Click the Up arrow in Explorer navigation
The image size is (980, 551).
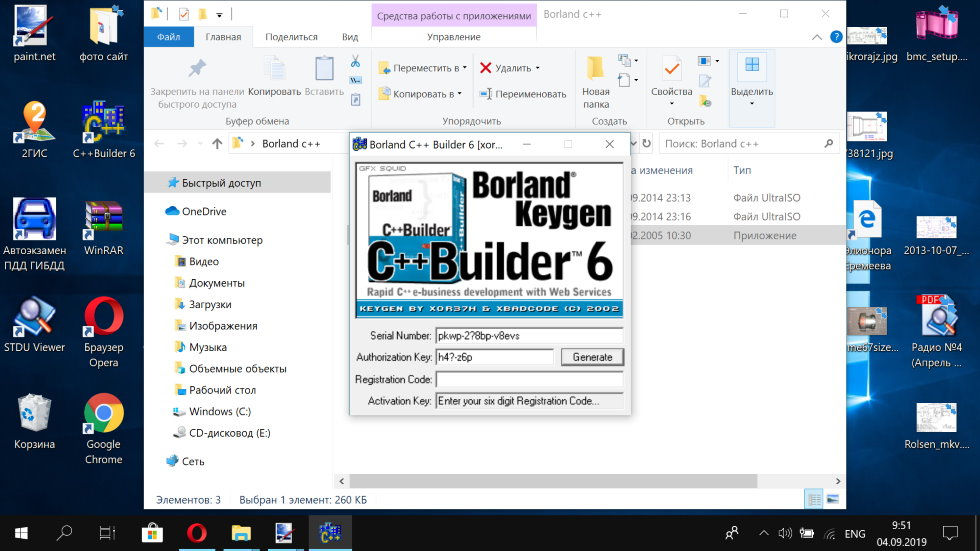(217, 144)
